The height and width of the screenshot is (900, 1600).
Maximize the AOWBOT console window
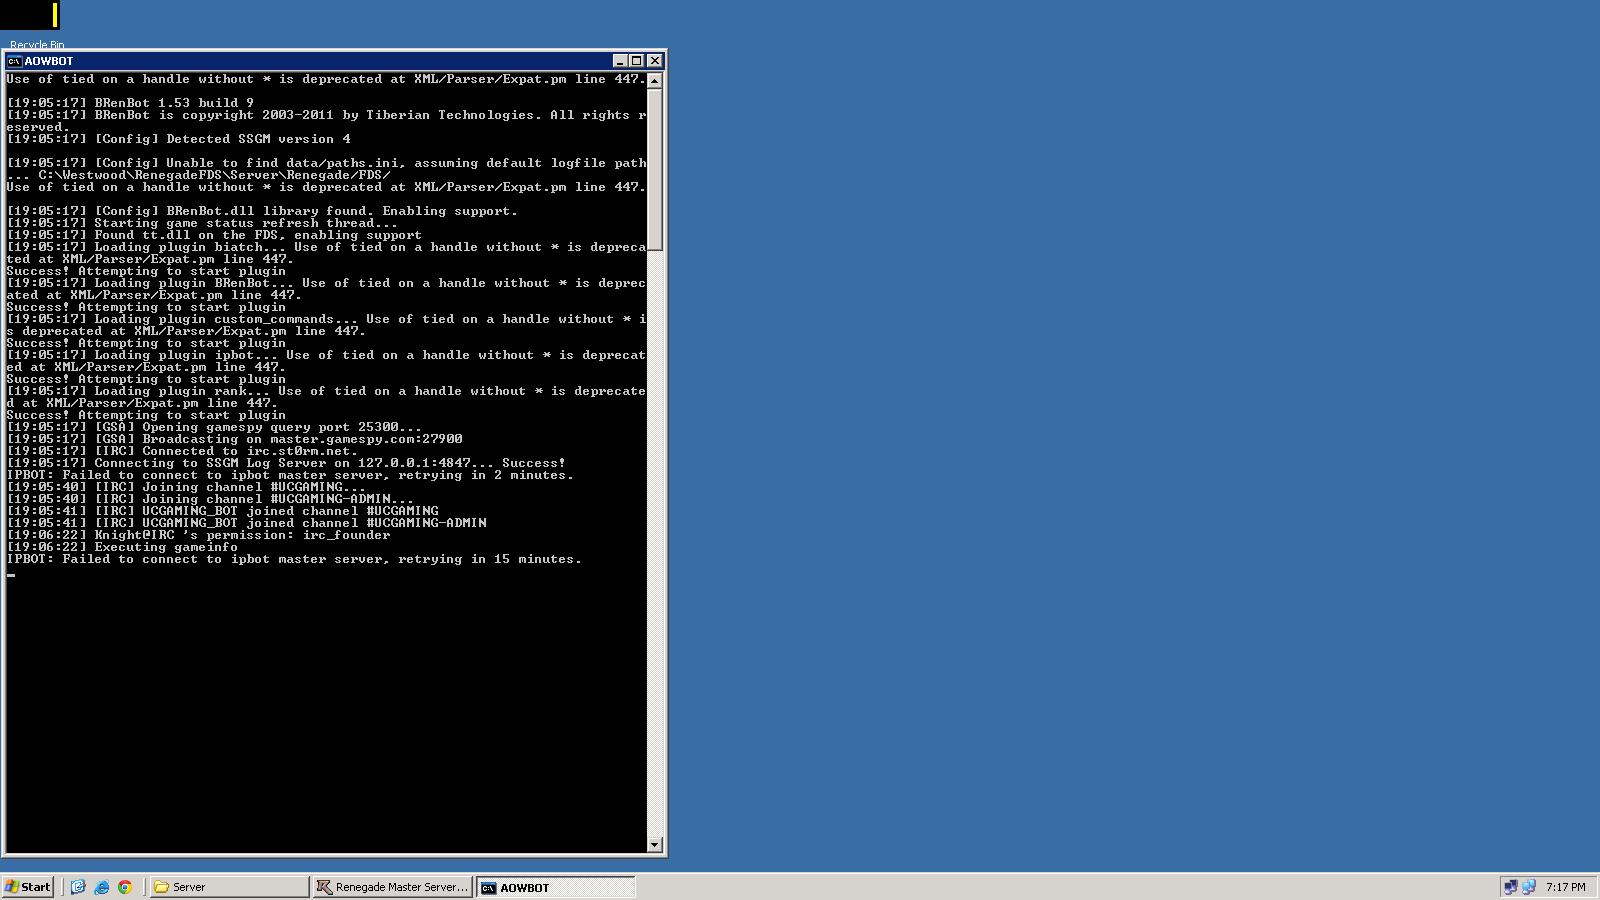pyautogui.click(x=637, y=61)
